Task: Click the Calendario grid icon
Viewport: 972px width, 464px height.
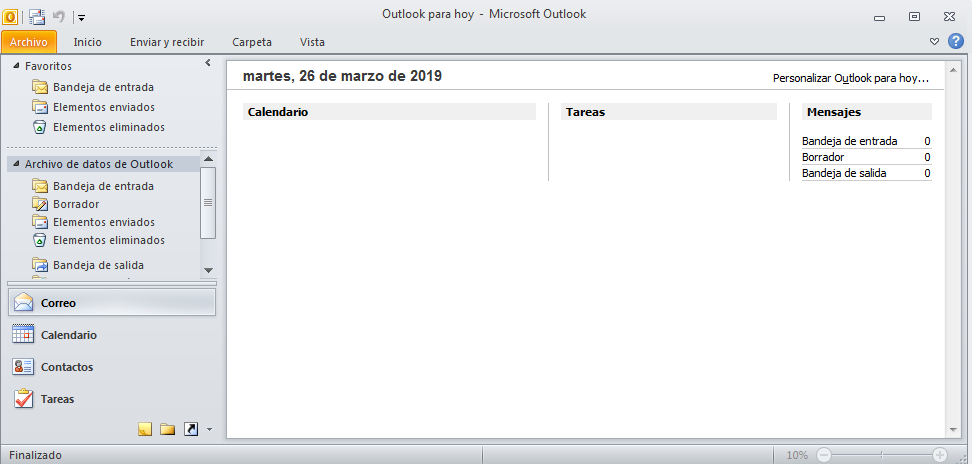Action: pyautogui.click(x=24, y=335)
